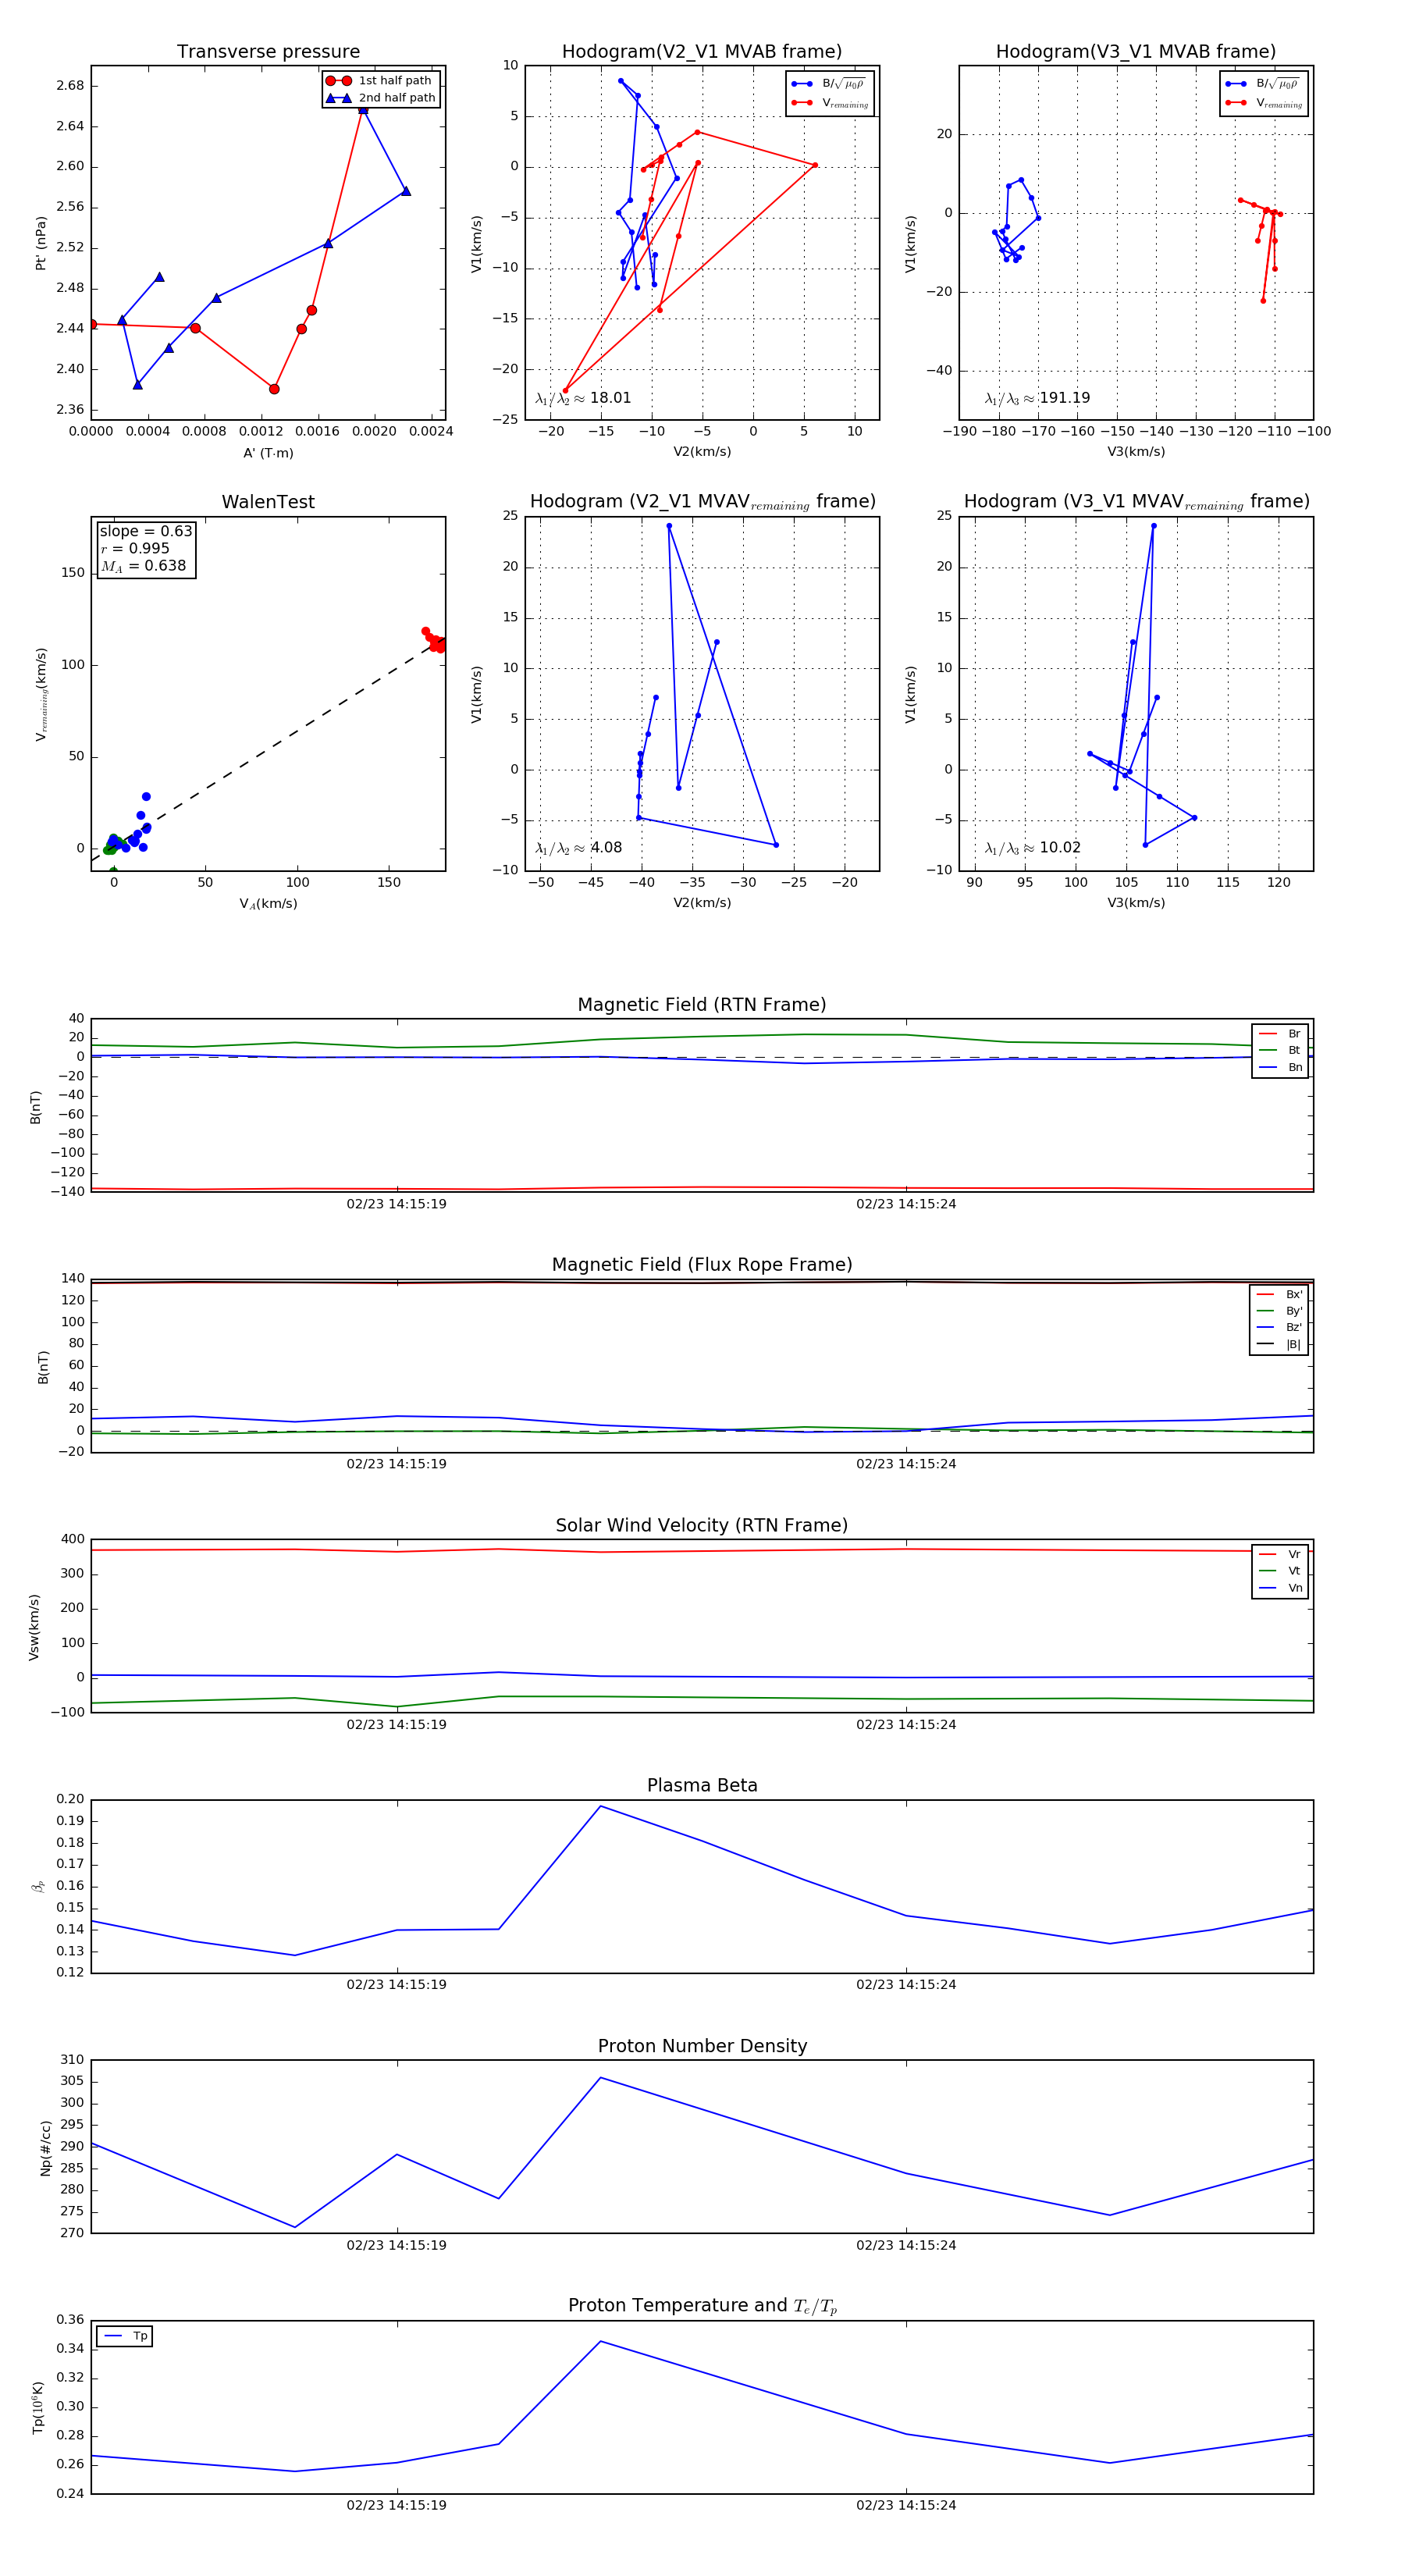Click the 'Hodogram(V3_V1 MVAB frame)' title
The height and width of the screenshot is (2576, 1405).
coord(1136,52)
